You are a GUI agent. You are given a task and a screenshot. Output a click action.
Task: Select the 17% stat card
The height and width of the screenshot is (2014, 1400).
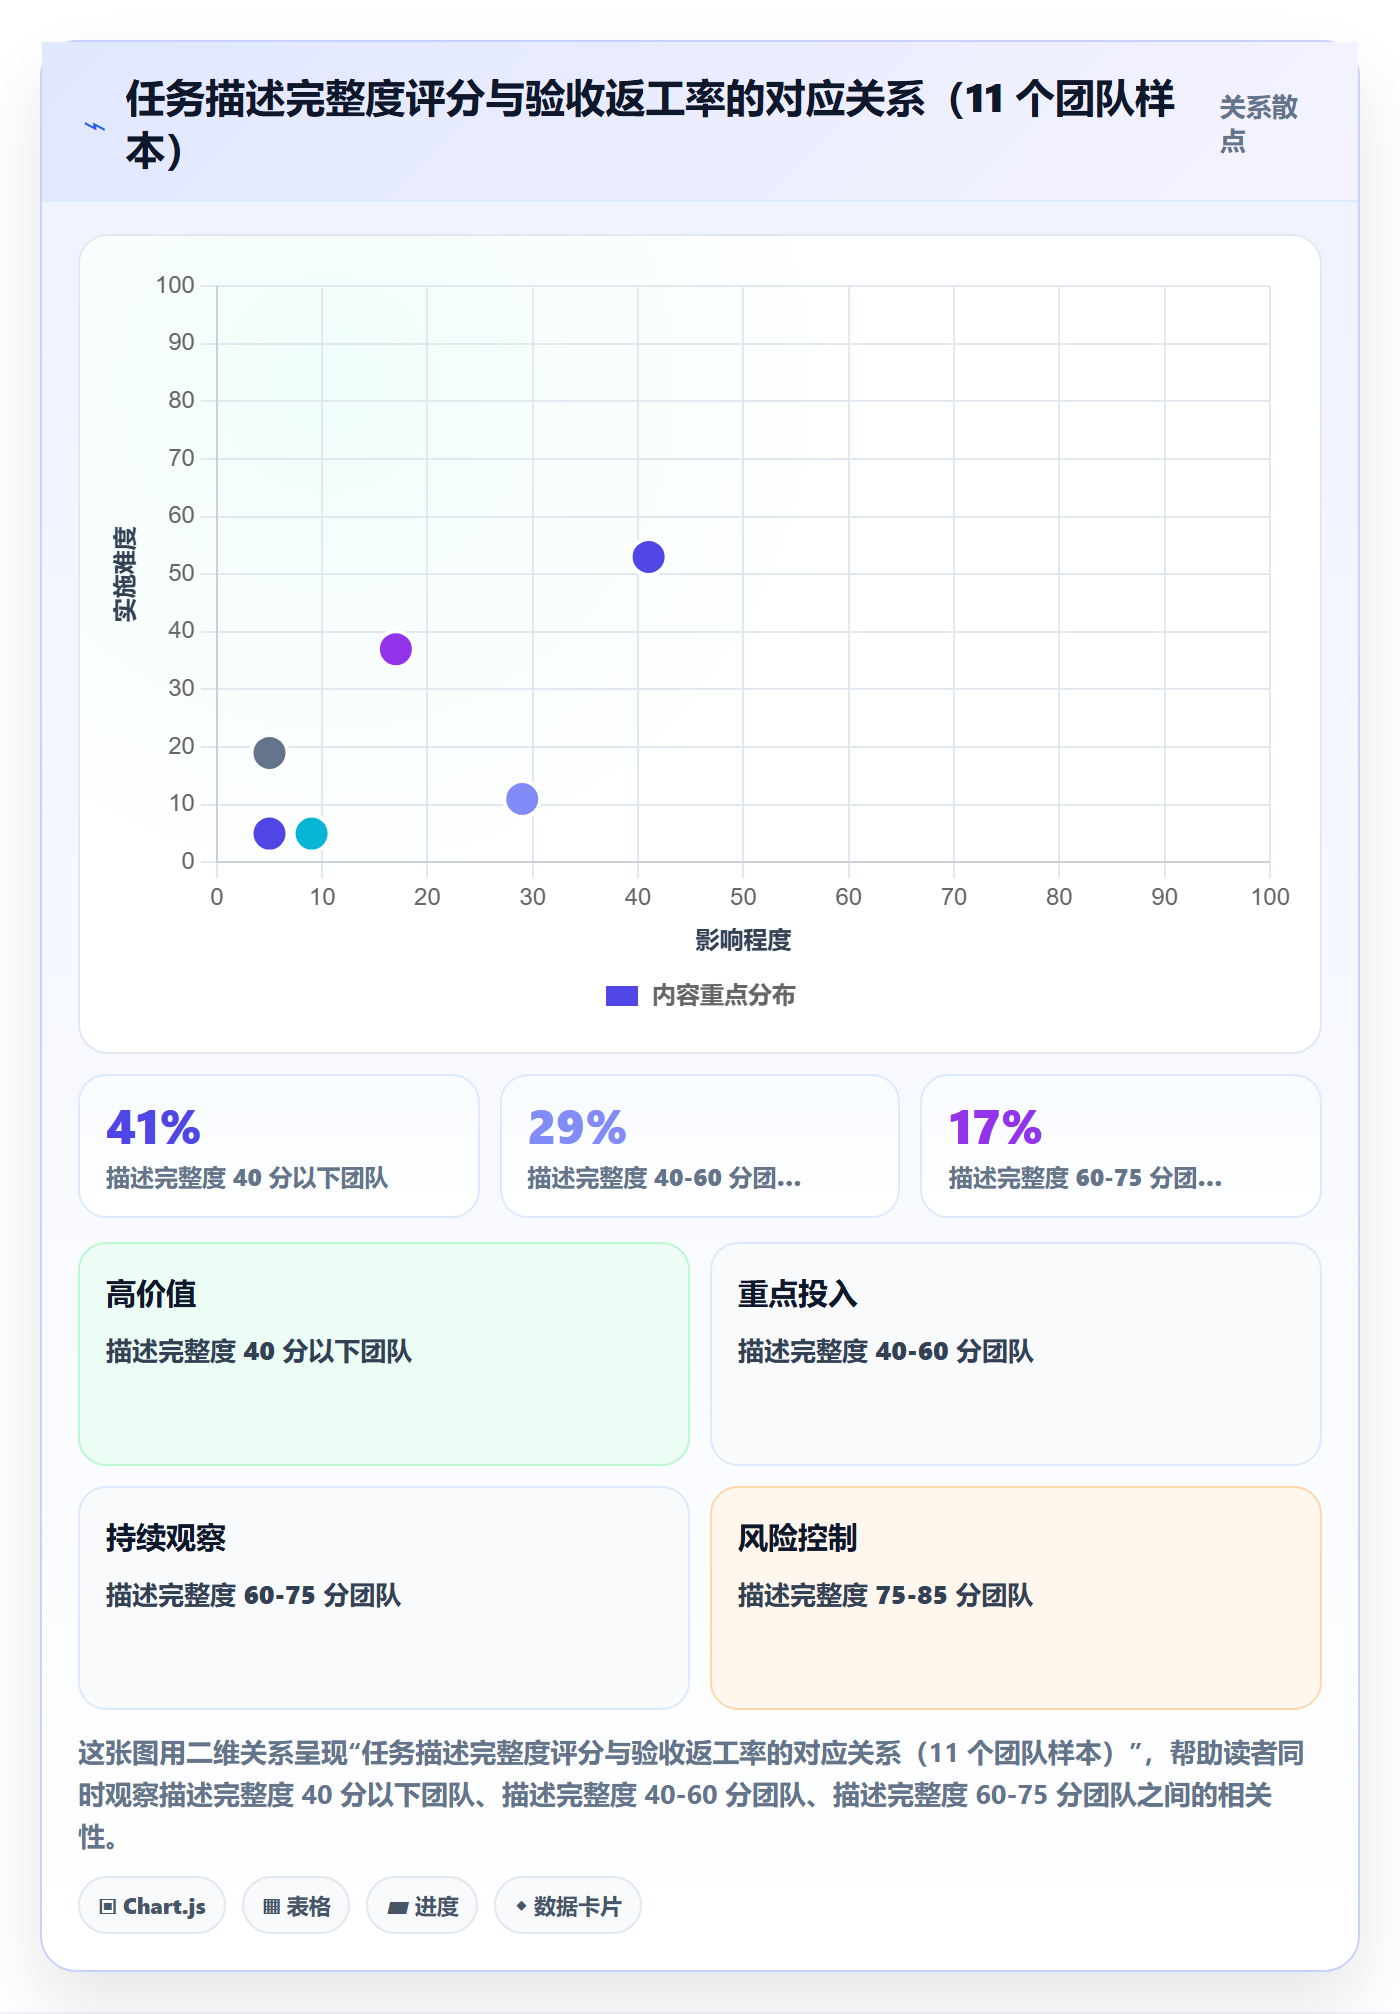[1121, 1146]
